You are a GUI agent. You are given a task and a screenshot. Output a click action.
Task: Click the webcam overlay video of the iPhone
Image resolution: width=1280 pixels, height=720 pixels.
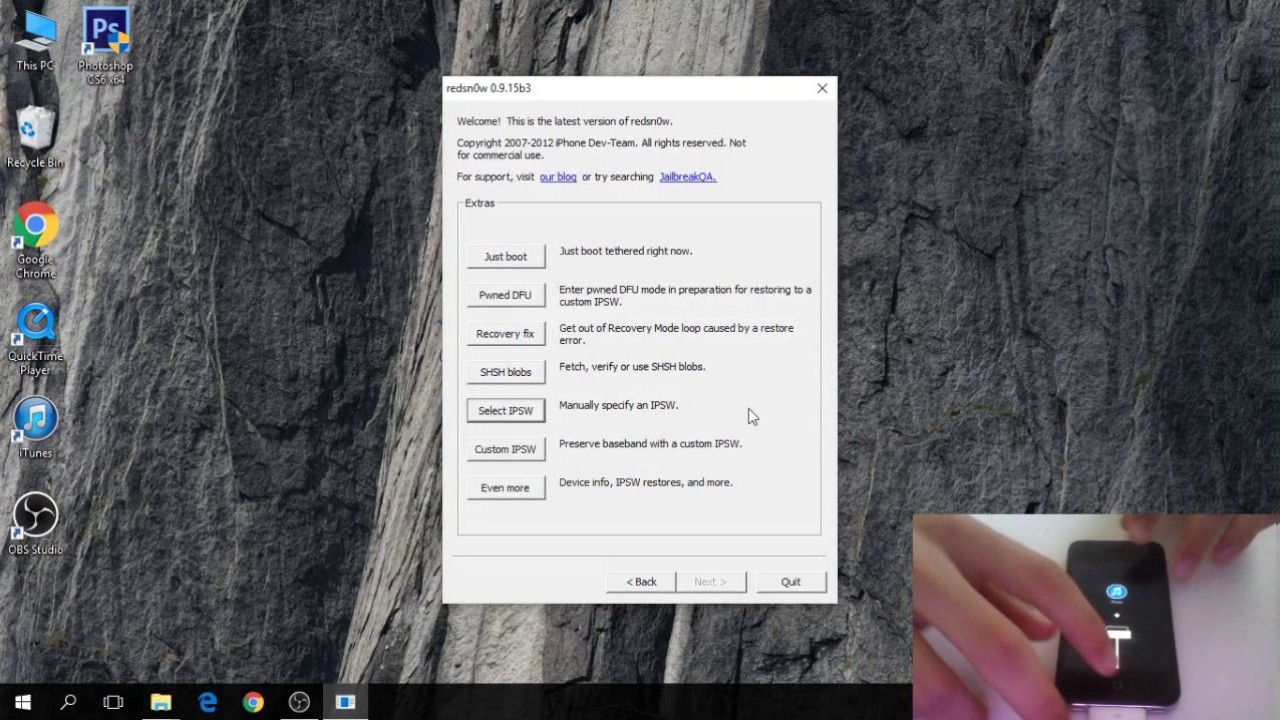[x=1095, y=617]
